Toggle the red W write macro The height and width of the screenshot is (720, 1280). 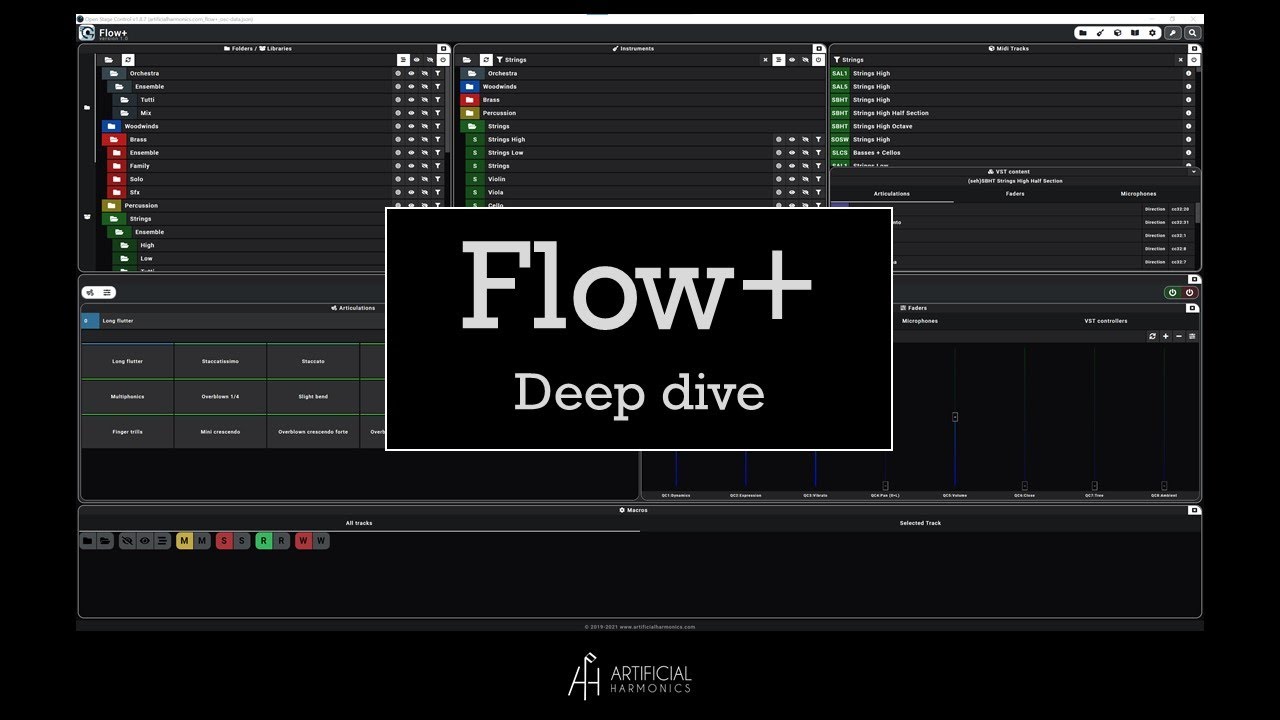[302, 541]
